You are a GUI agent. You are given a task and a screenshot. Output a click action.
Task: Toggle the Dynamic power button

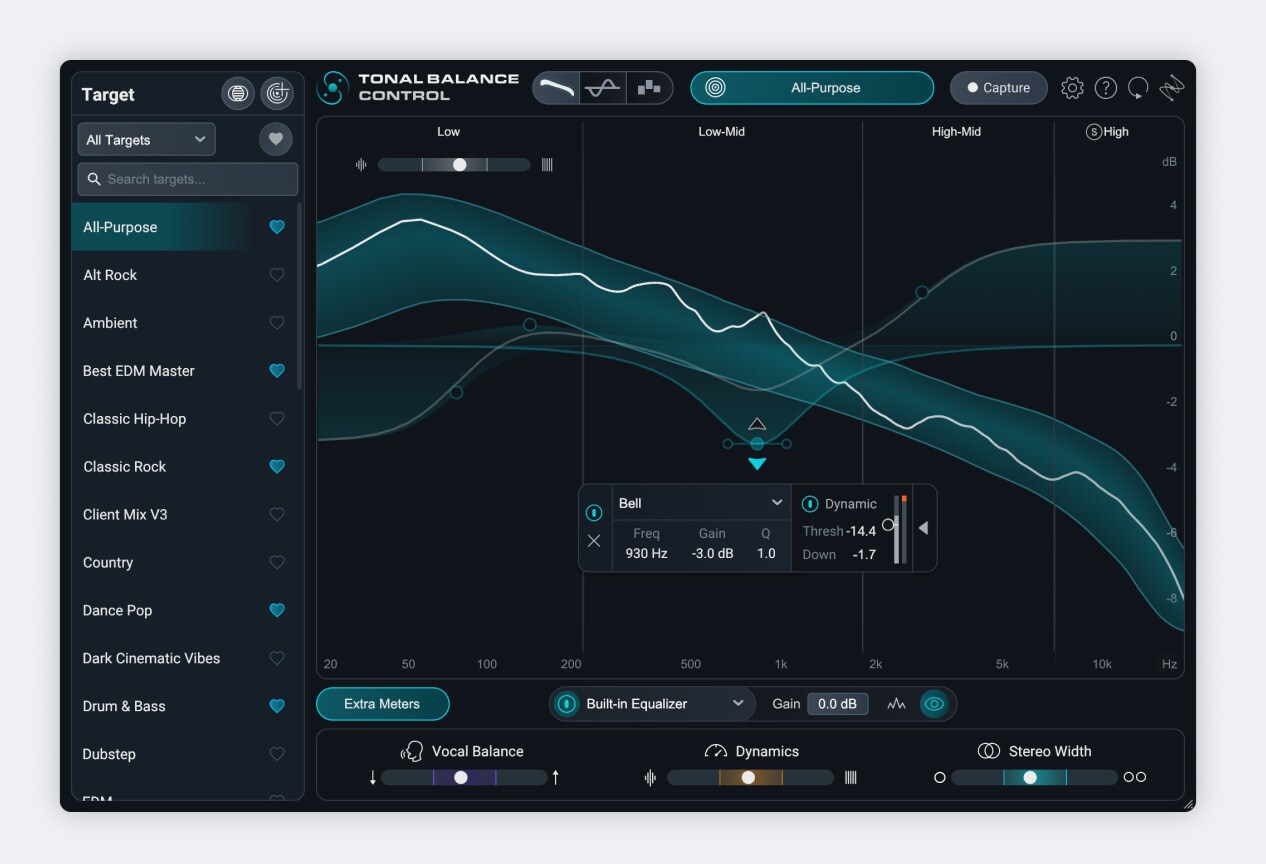(x=810, y=504)
